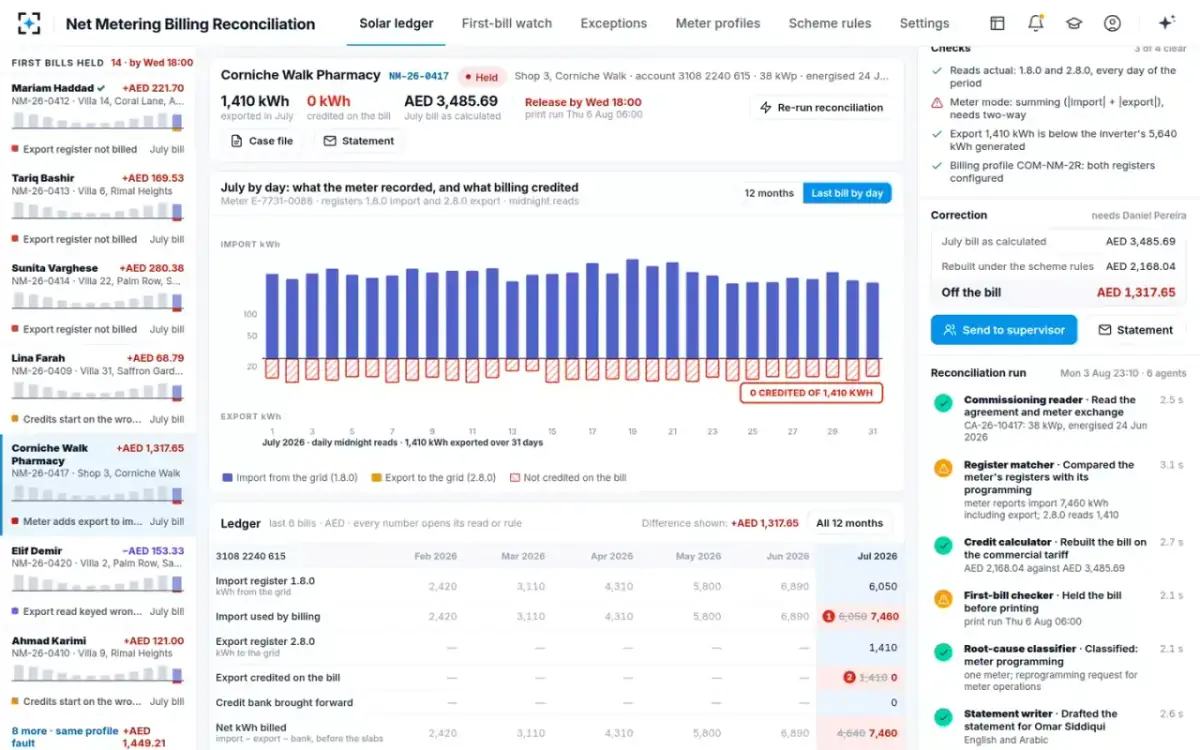Open the Settings tab
1200x750 pixels.
point(924,23)
